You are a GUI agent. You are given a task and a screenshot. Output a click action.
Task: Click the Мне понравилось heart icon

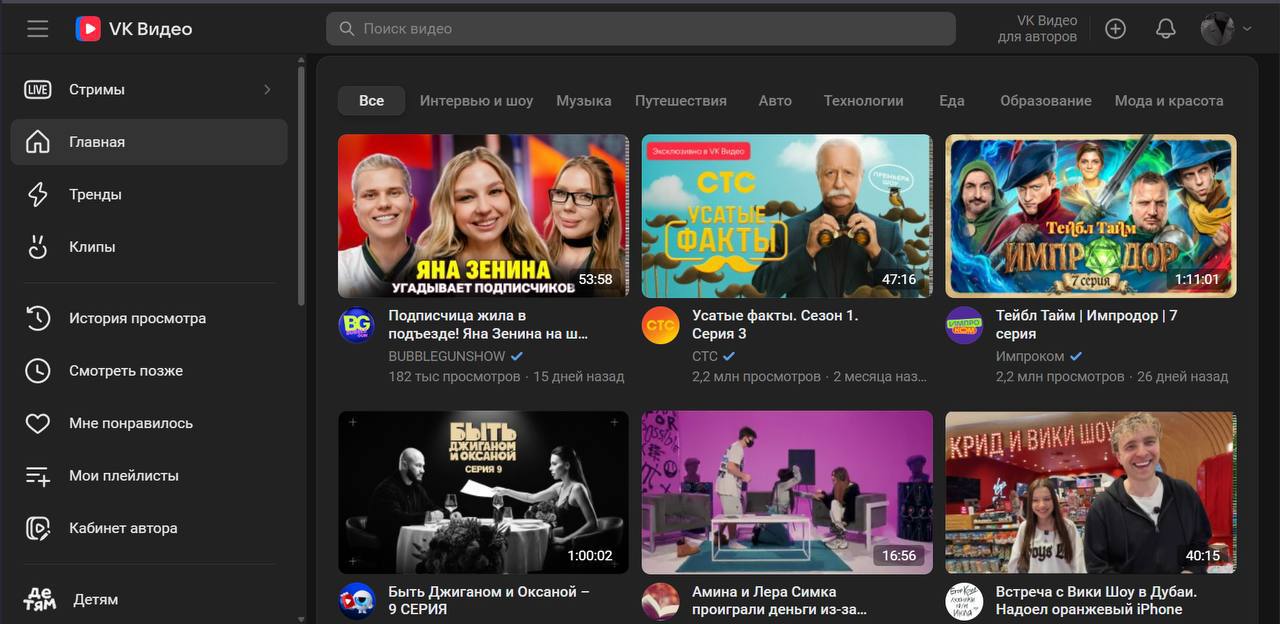tap(38, 423)
